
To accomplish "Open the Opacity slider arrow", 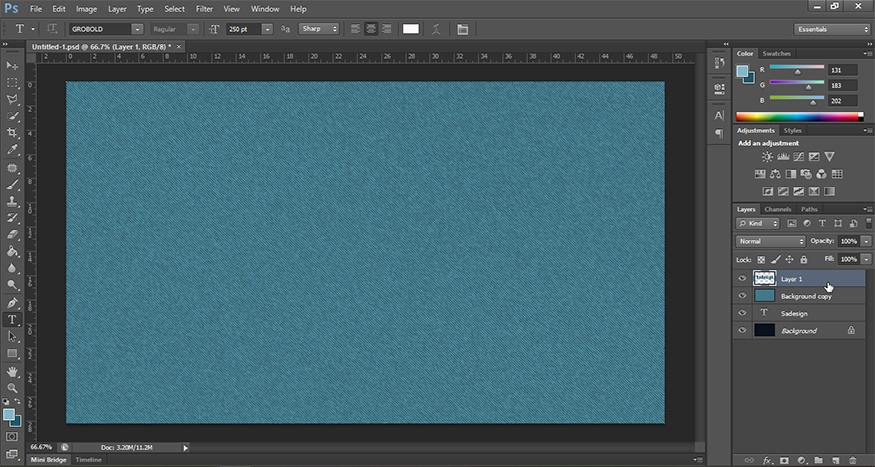I will (x=866, y=241).
